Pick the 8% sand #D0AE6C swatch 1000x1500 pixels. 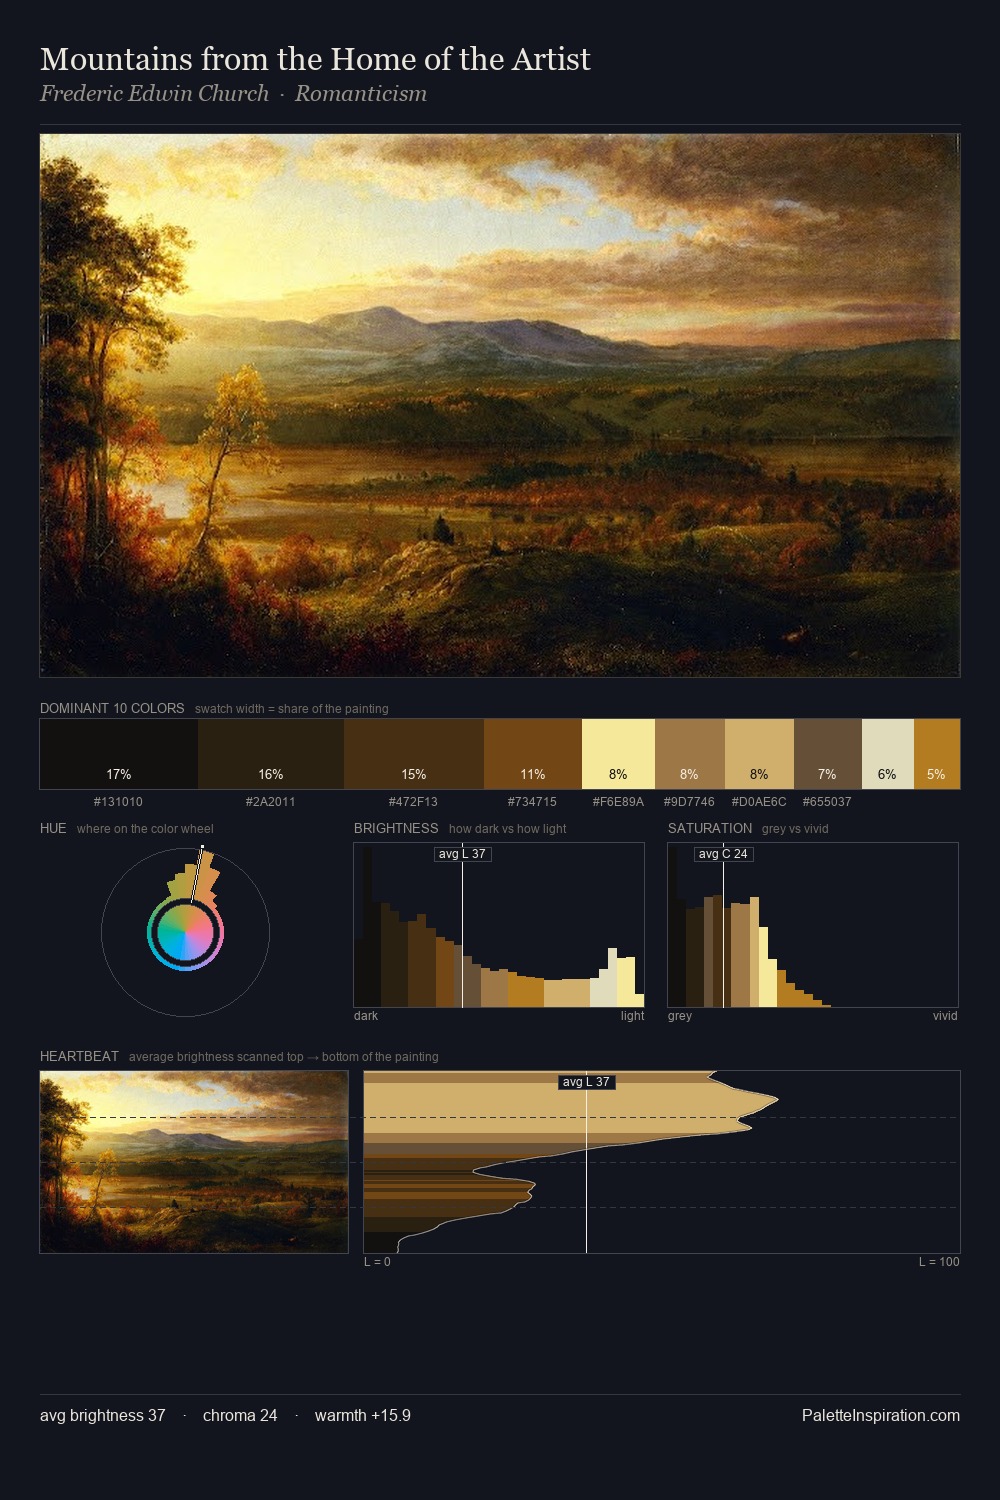point(759,754)
